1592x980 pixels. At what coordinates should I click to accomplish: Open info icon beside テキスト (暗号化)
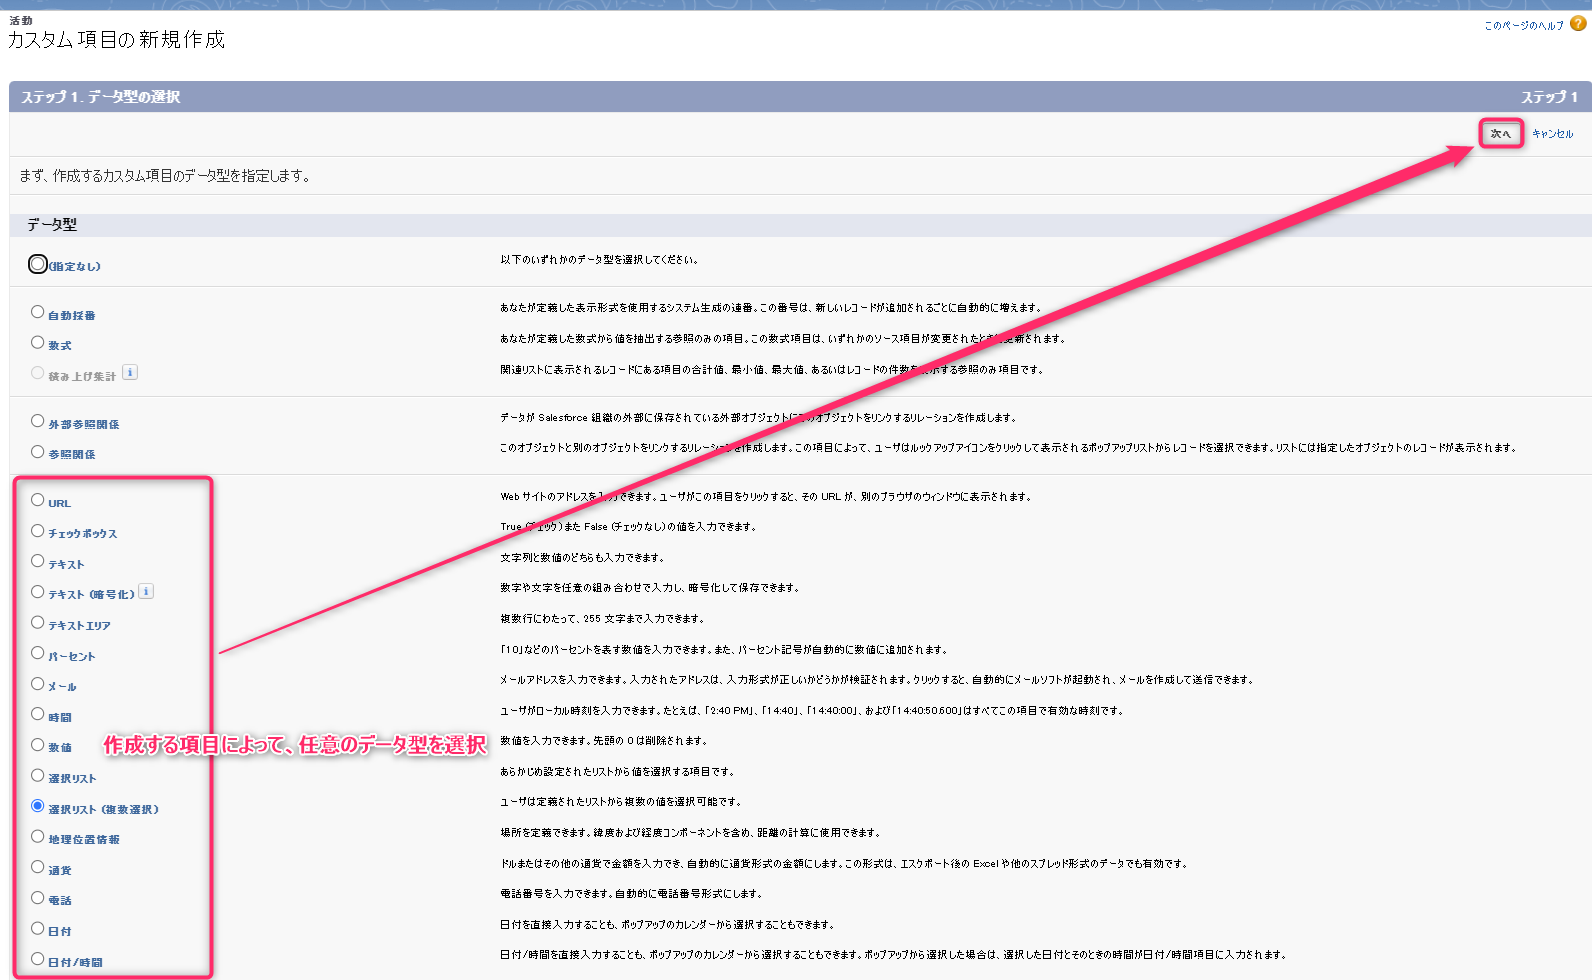[146, 591]
